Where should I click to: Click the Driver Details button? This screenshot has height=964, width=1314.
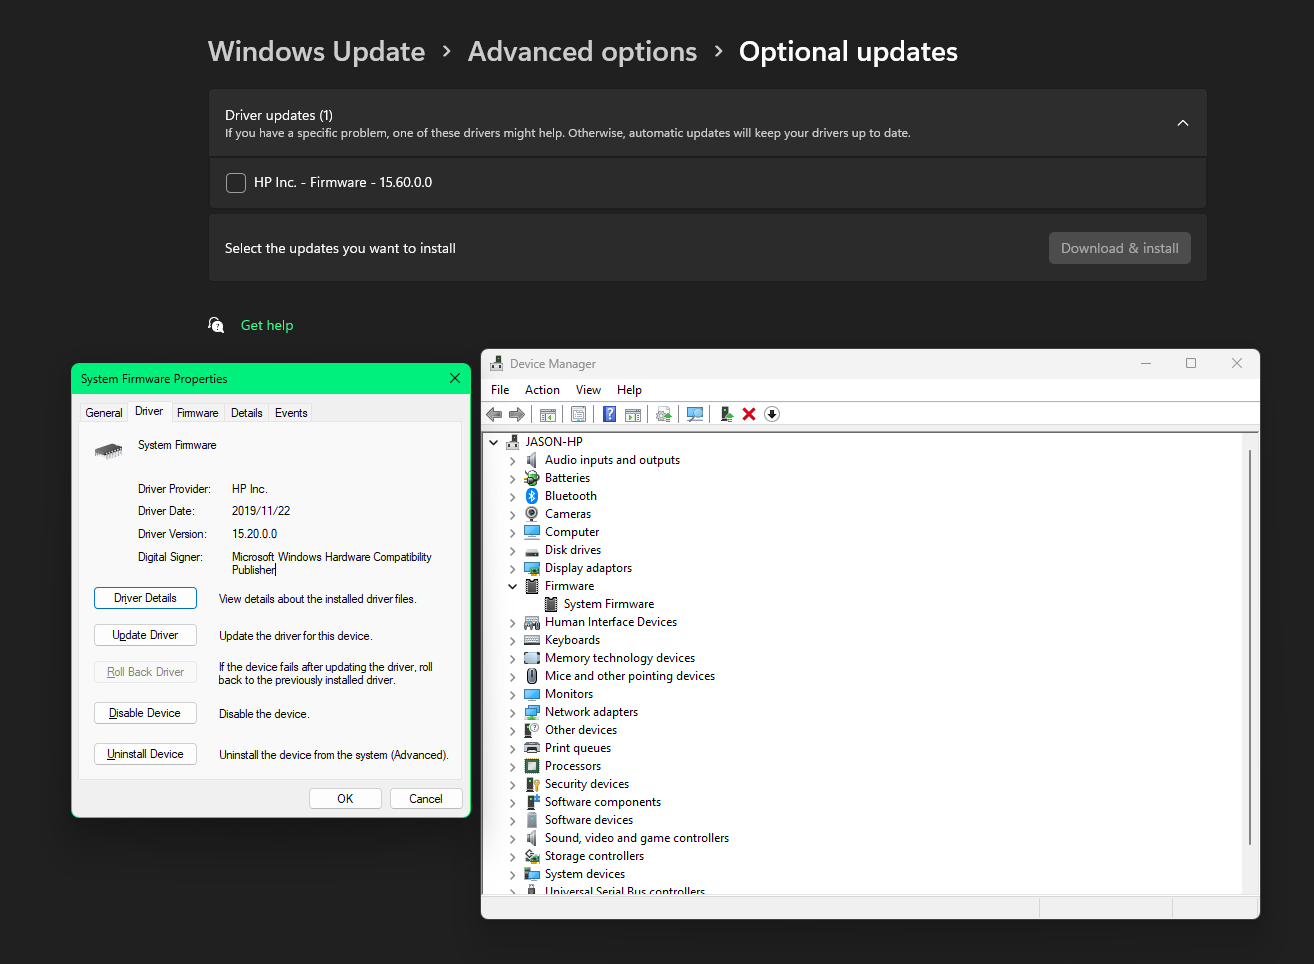click(x=145, y=598)
